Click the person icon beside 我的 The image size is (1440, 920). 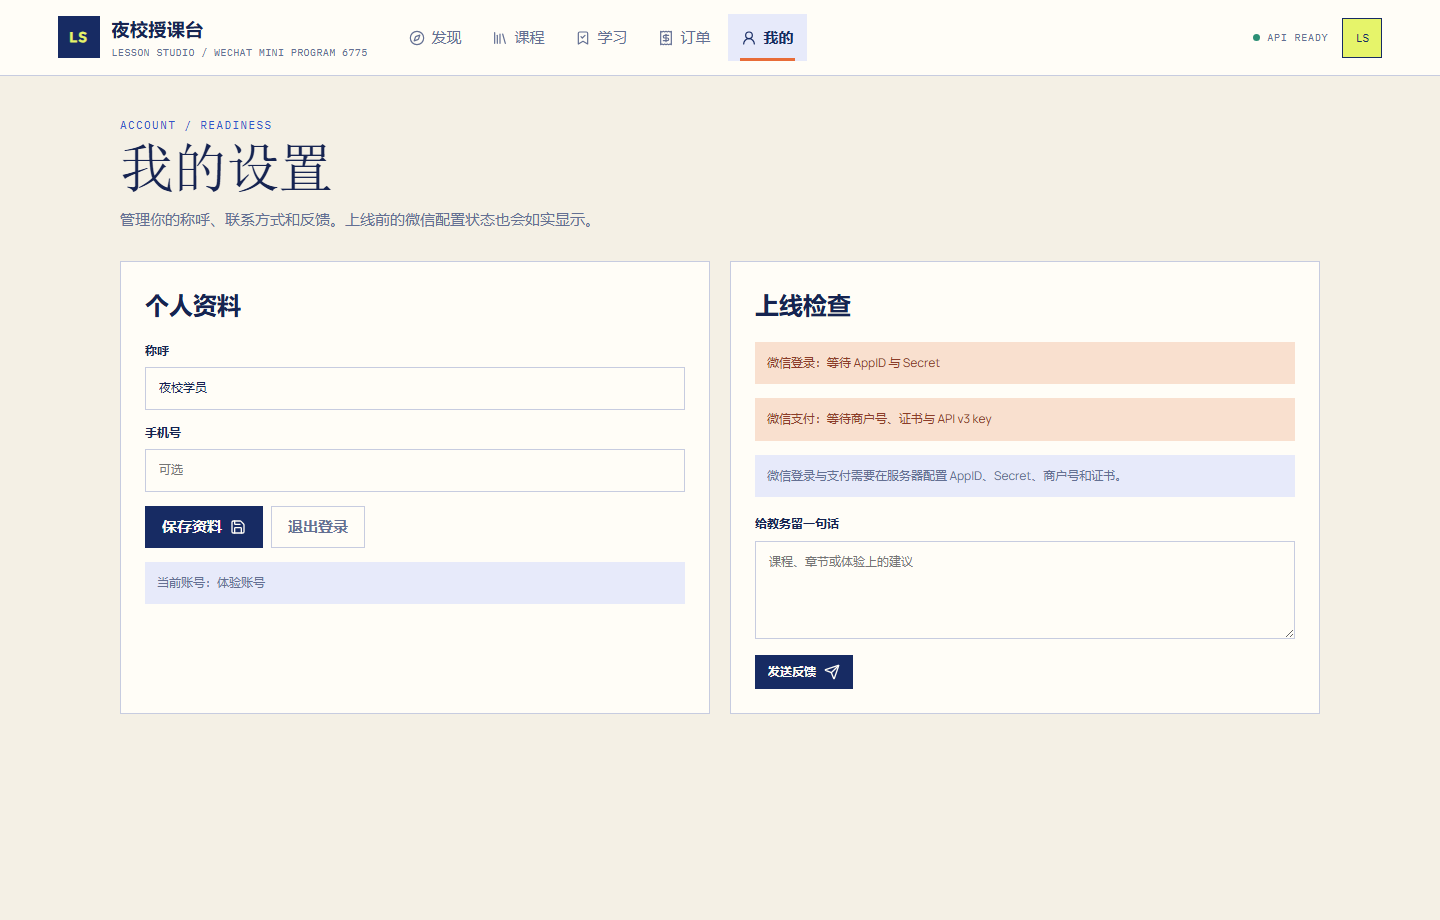[749, 38]
